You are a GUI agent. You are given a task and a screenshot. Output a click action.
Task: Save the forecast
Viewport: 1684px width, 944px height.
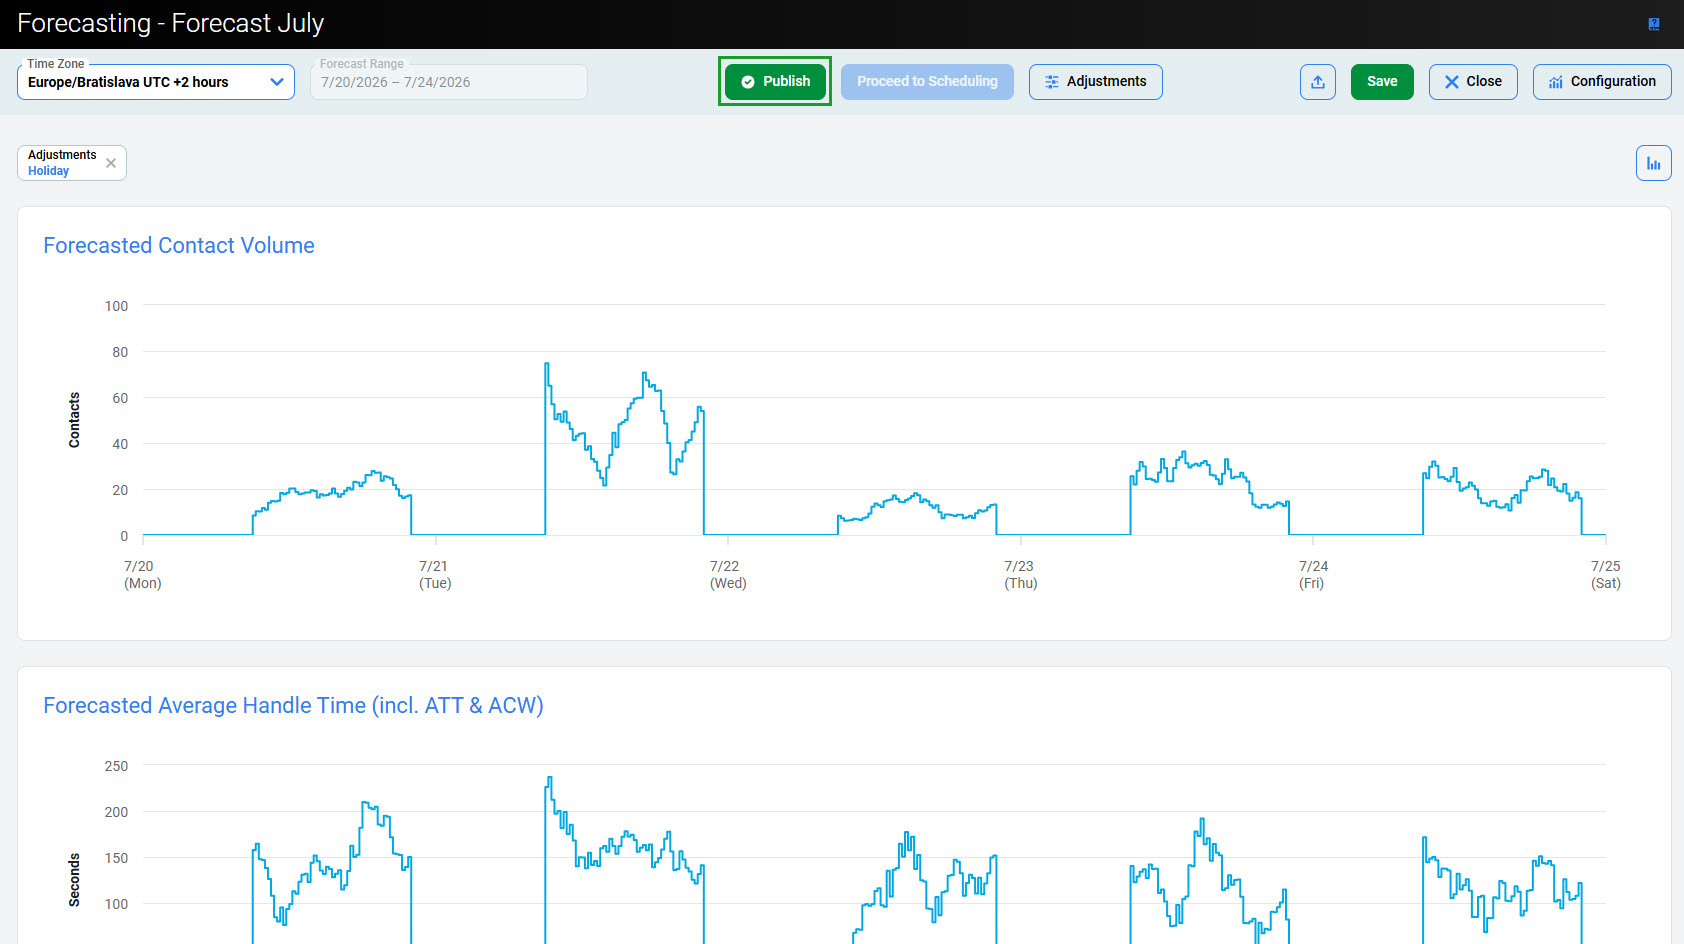click(1382, 81)
